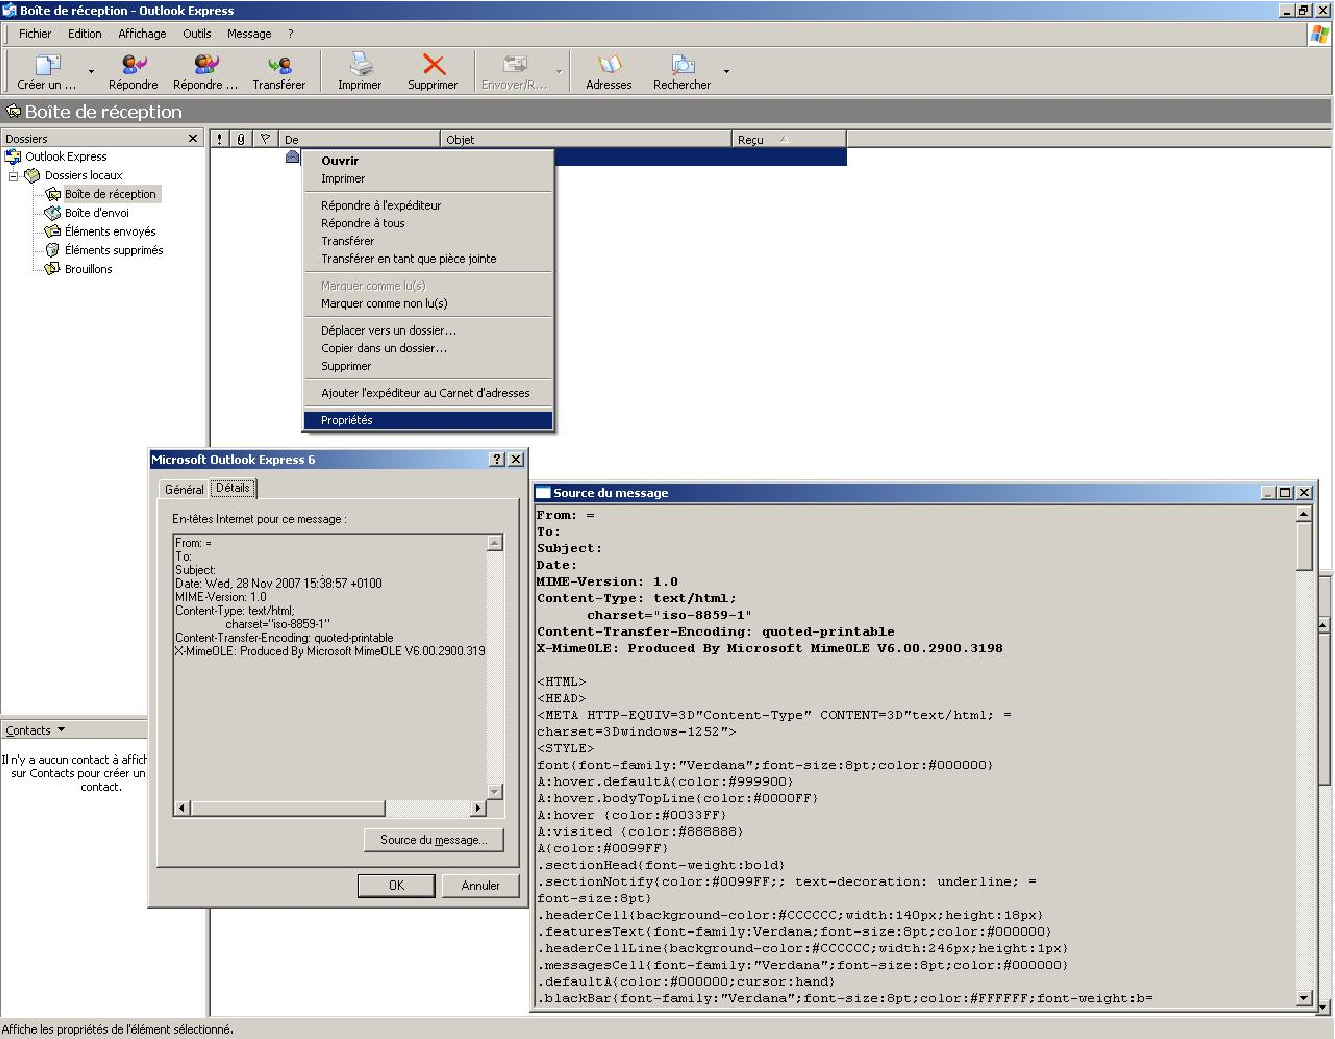Viewport: 1335px width, 1039px height.
Task: Sort messages by De column
Action: [x=360, y=139]
